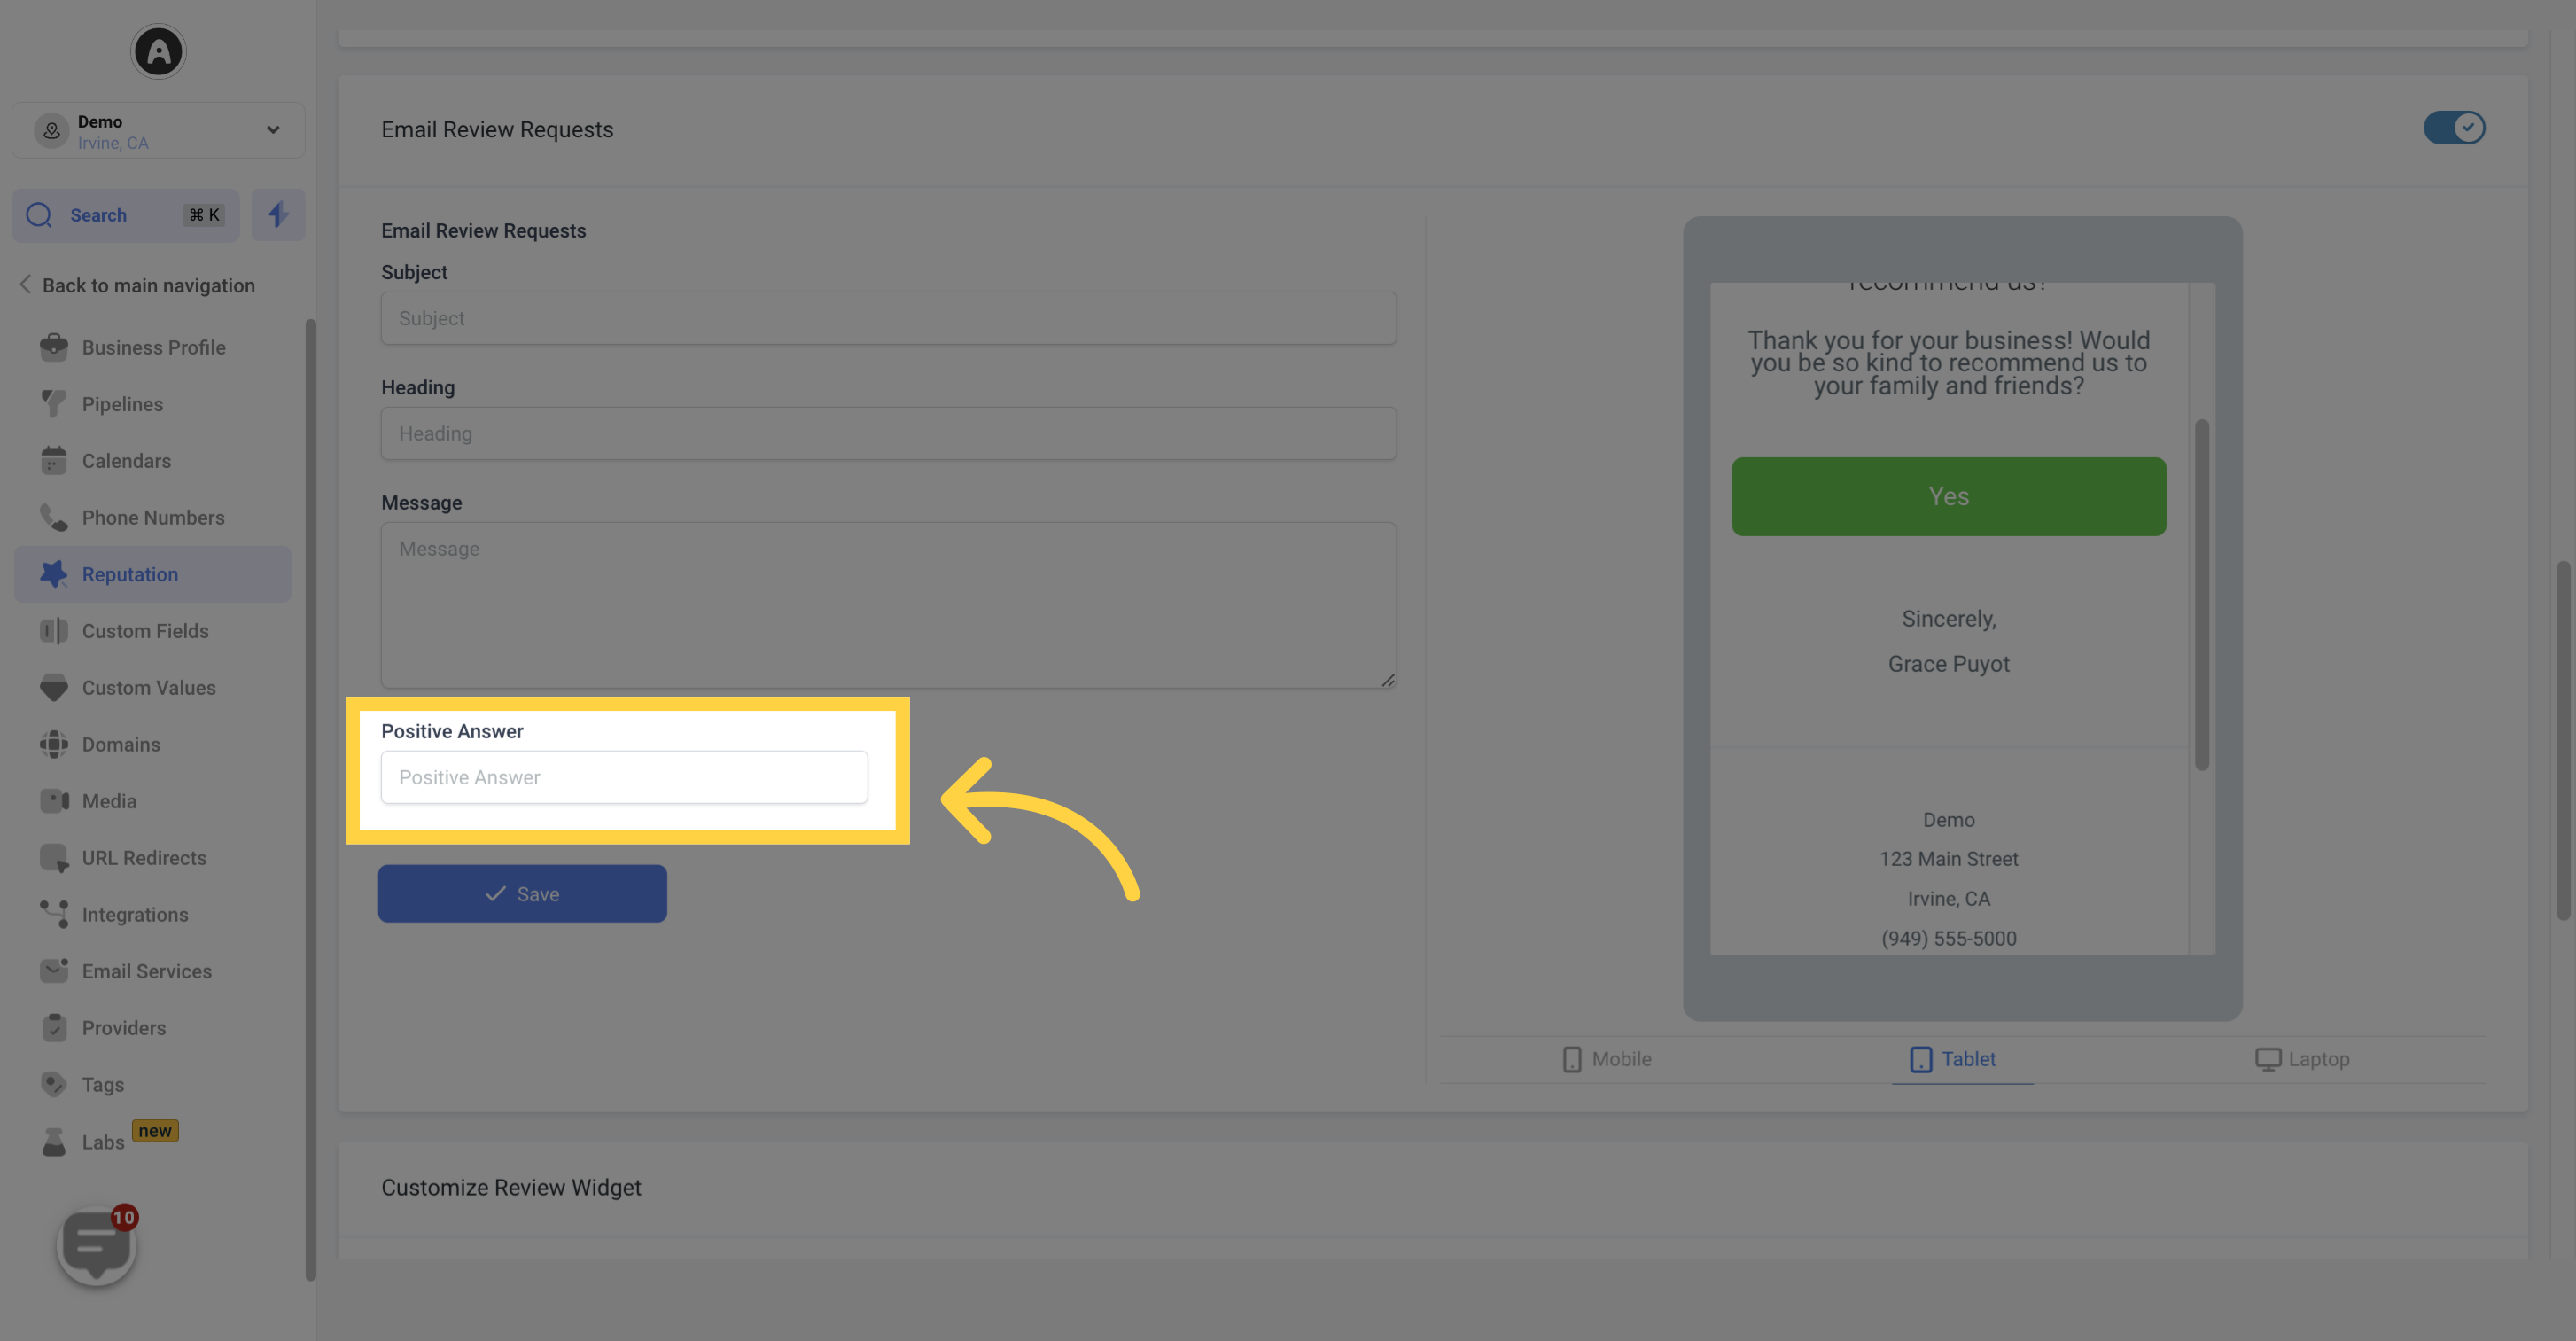Click the Subject input field
Viewport: 2576px width, 1341px height.
click(x=888, y=319)
